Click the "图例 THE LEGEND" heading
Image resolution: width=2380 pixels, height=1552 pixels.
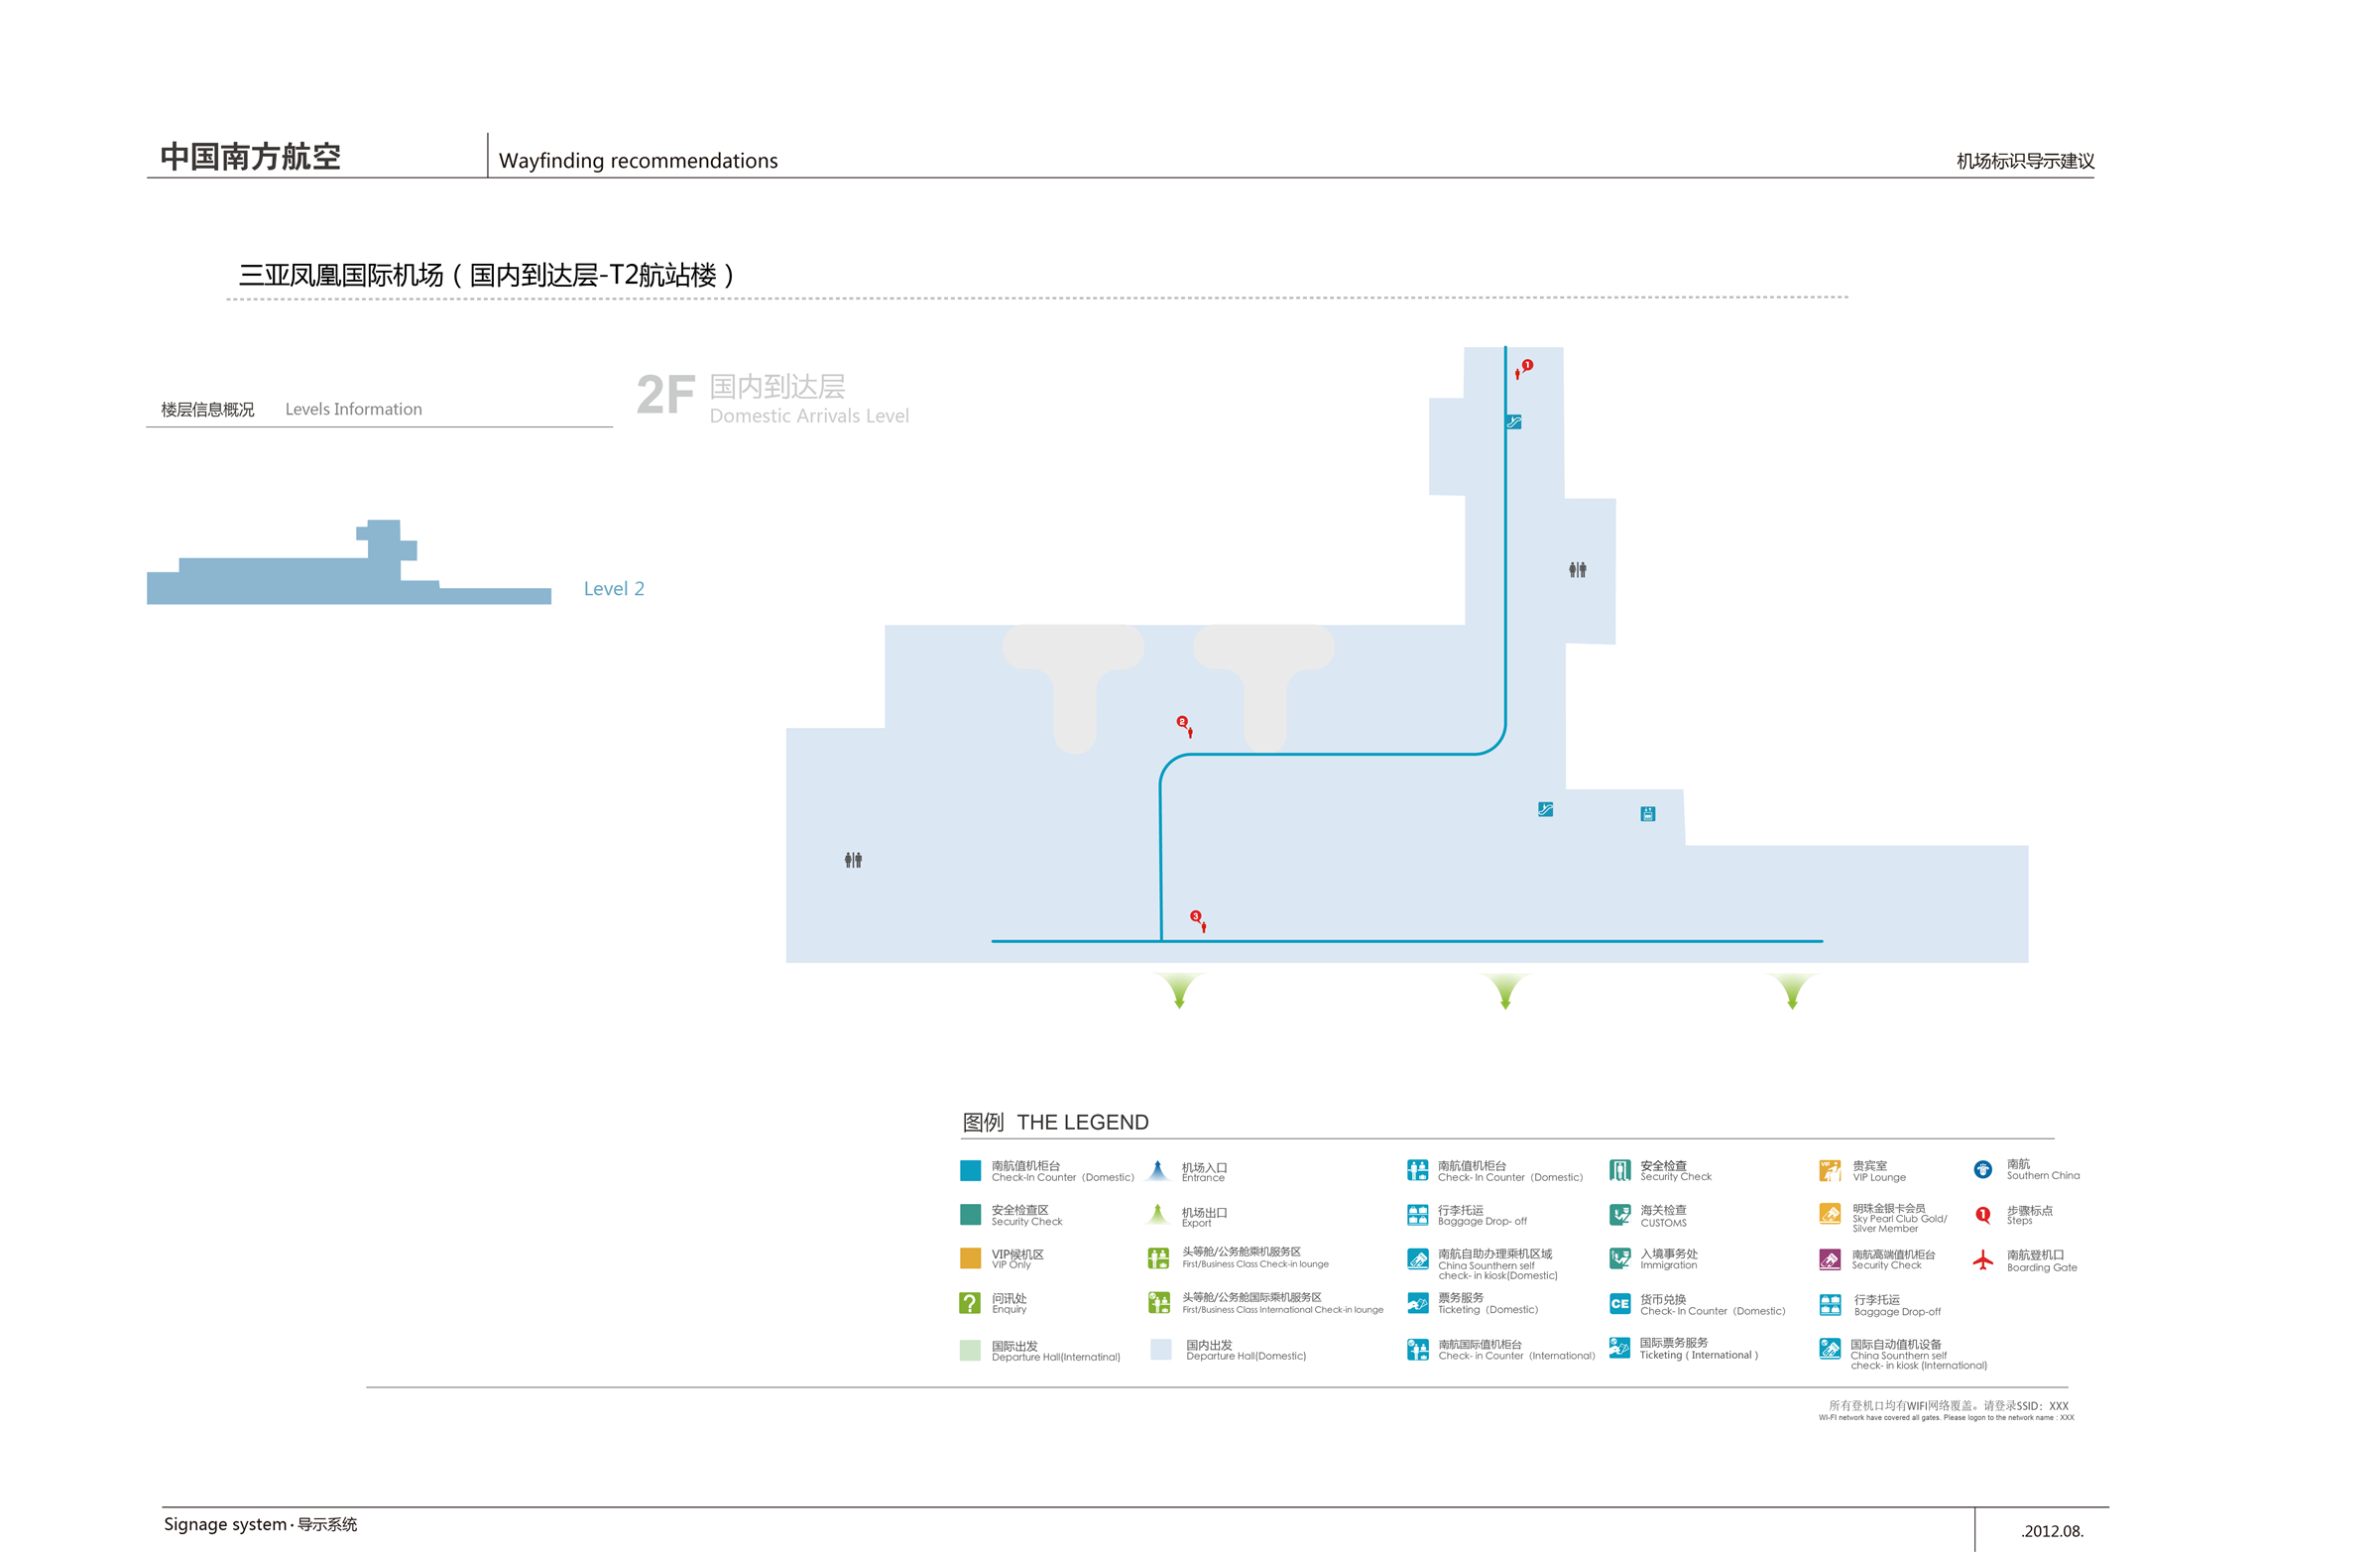pos(1055,1122)
